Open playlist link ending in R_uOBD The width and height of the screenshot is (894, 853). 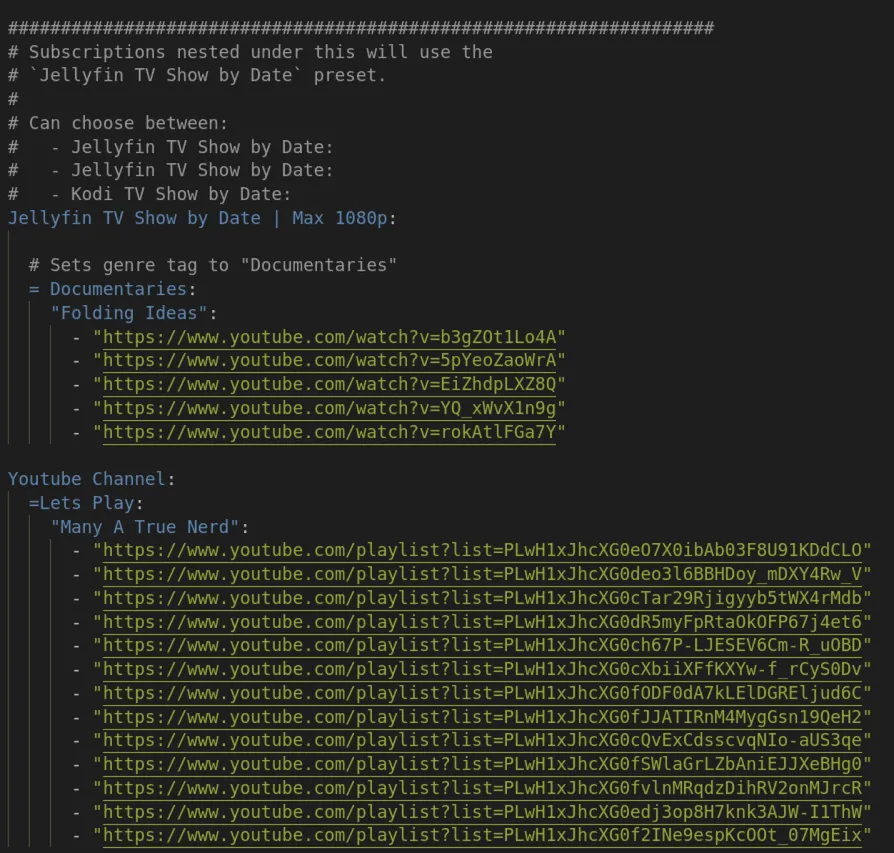click(482, 645)
